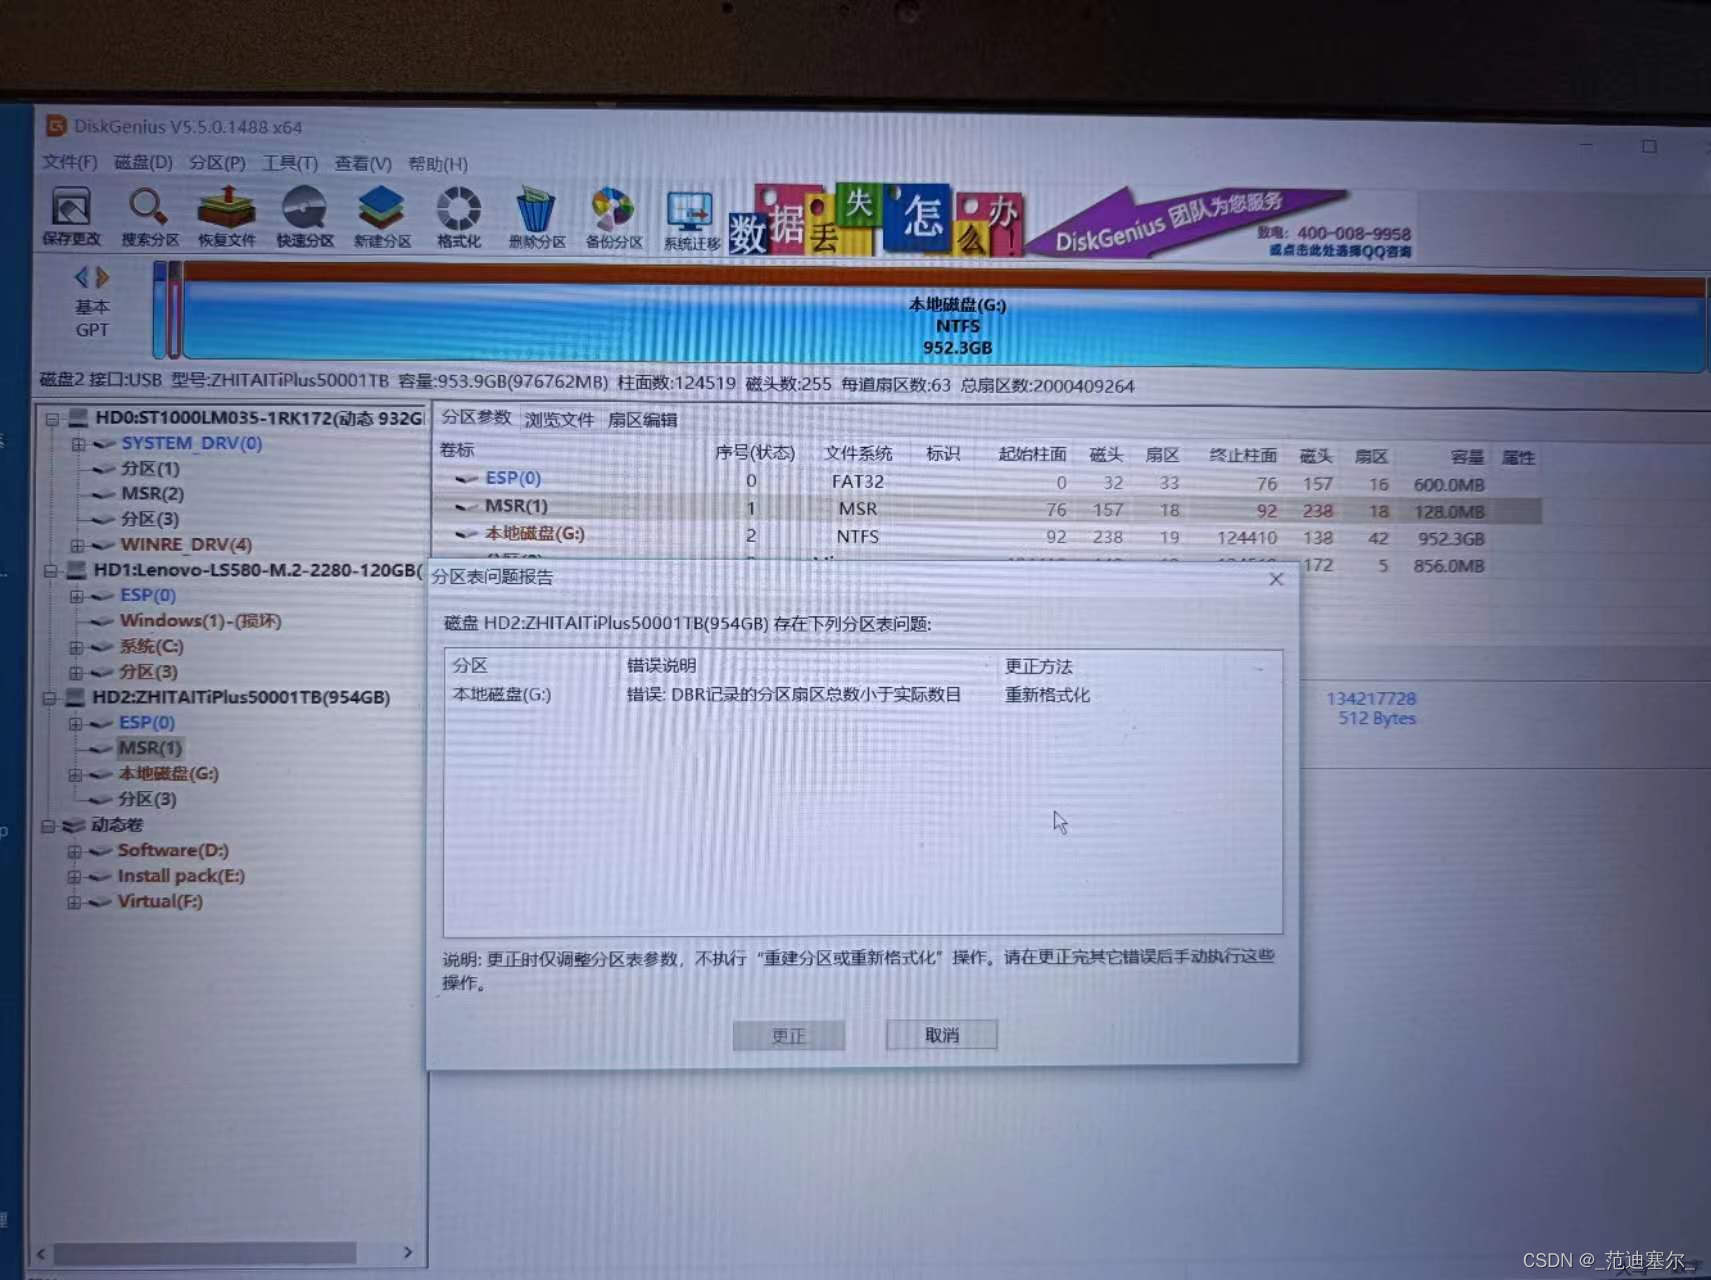This screenshot has width=1711, height=1280.
Task: Click the data loss help banner (数据丢失怎么办)
Action: click(x=876, y=220)
